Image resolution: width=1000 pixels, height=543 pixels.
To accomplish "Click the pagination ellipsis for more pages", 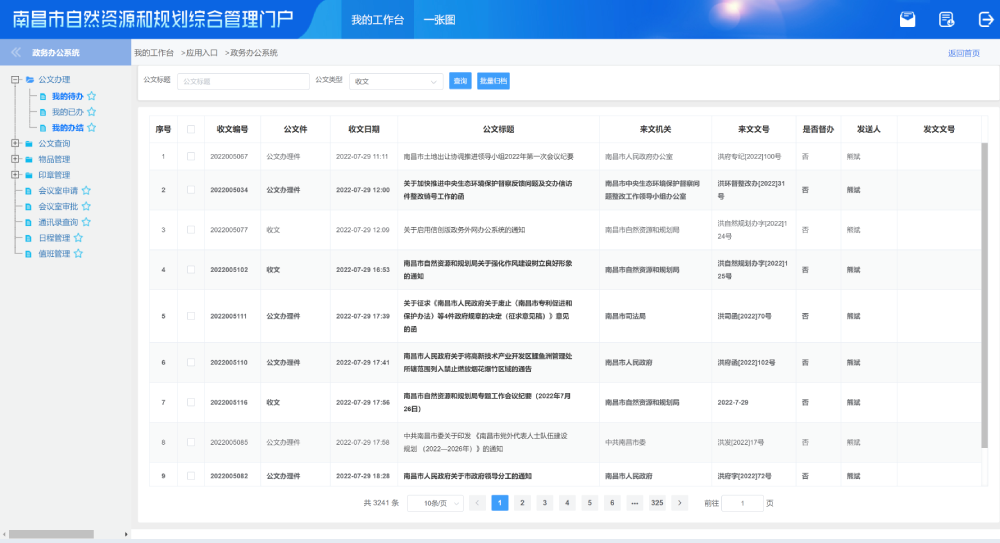I will point(635,503).
